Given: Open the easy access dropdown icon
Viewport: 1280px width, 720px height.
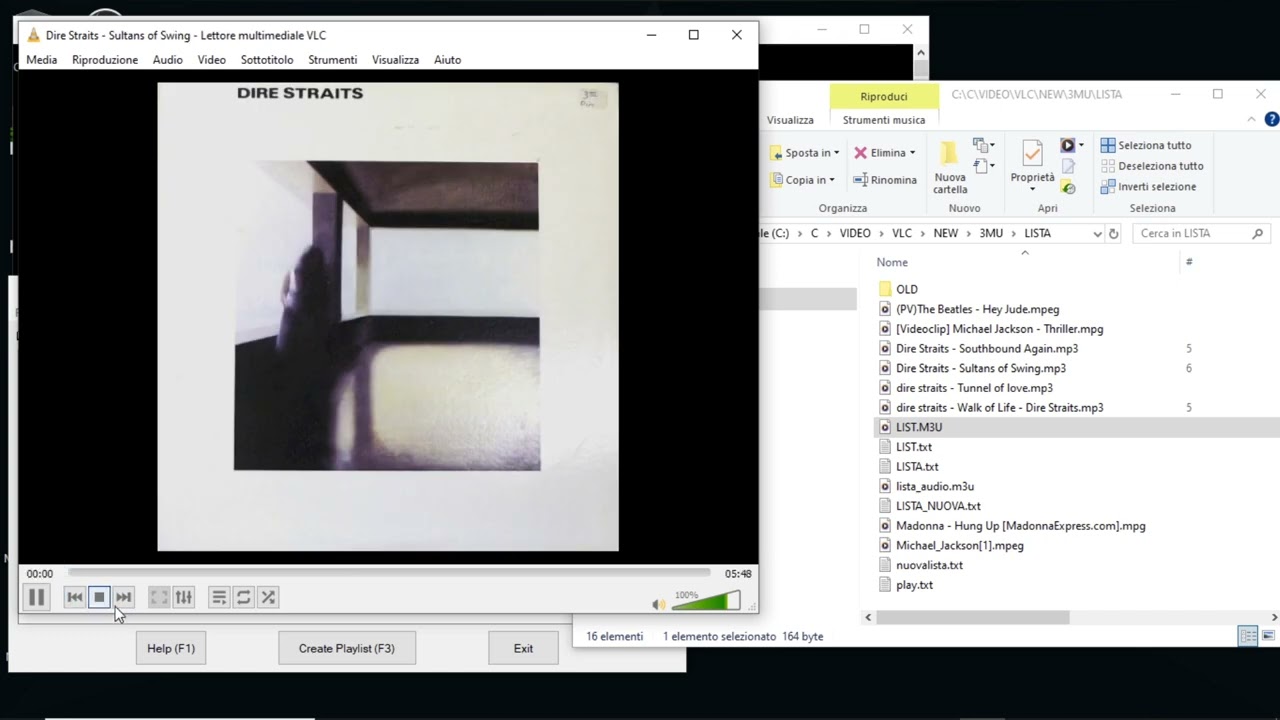Looking at the screenshot, I should point(985,166).
